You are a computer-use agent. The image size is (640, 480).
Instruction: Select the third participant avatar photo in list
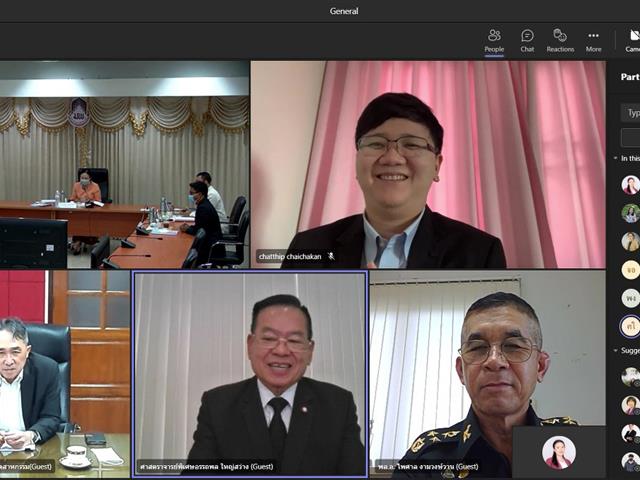tap(631, 241)
